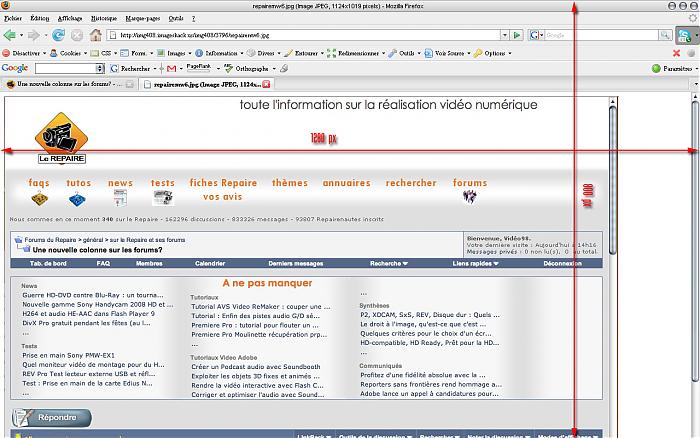Viewport: 700px width, 438px height.
Task: Click the Le Repaire camera logo
Action: click(x=61, y=137)
